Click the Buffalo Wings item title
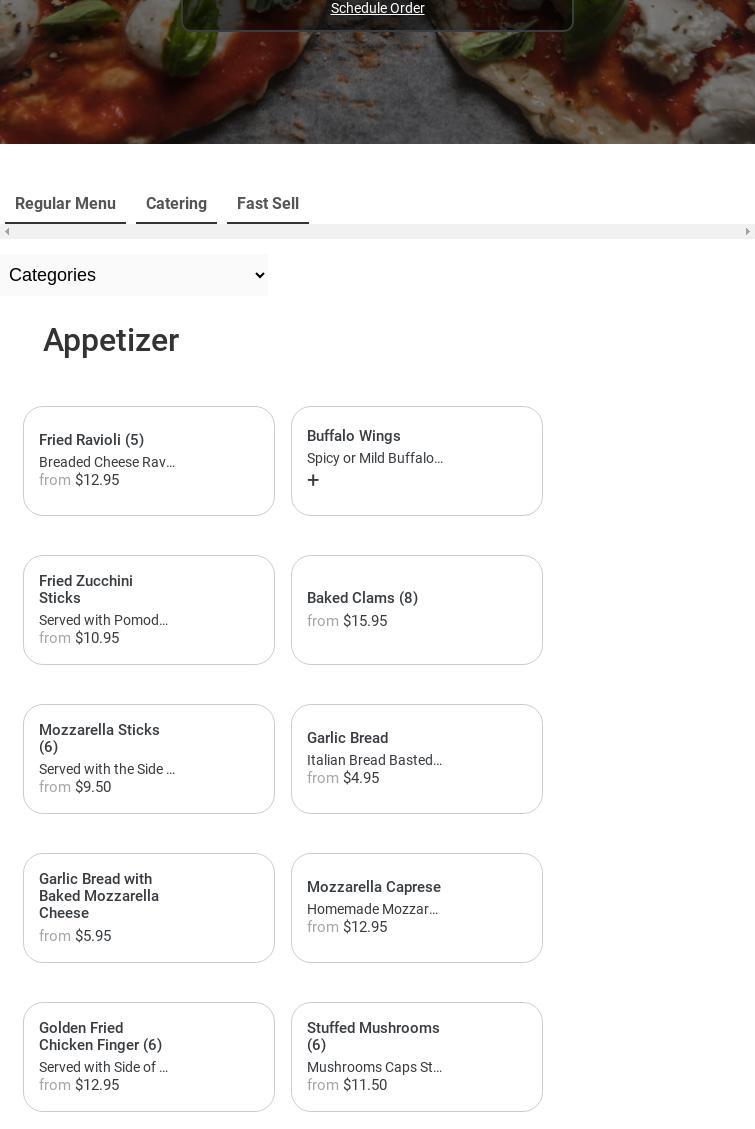Viewport: 755px width, 1129px height. click(x=353, y=436)
